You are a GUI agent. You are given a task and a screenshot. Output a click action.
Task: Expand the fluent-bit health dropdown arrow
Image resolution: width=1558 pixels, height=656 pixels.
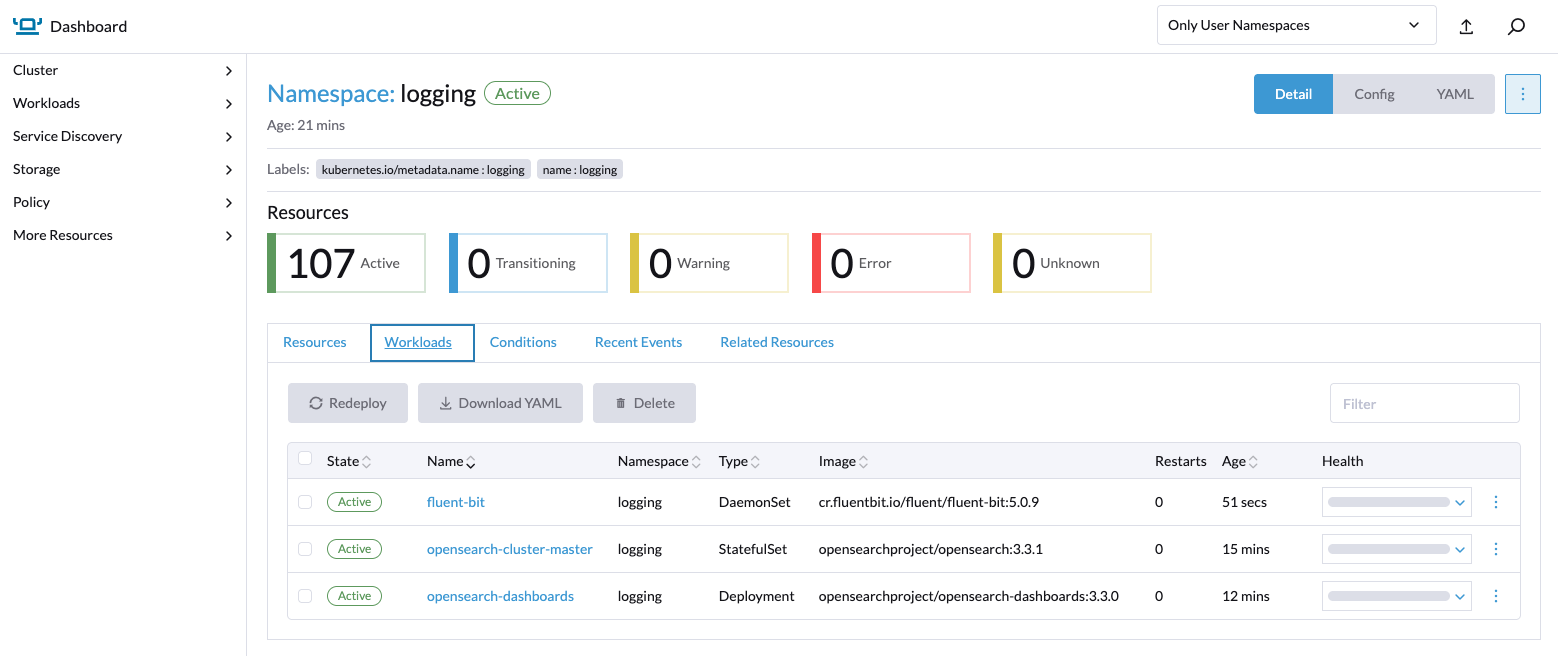pyautogui.click(x=1461, y=502)
